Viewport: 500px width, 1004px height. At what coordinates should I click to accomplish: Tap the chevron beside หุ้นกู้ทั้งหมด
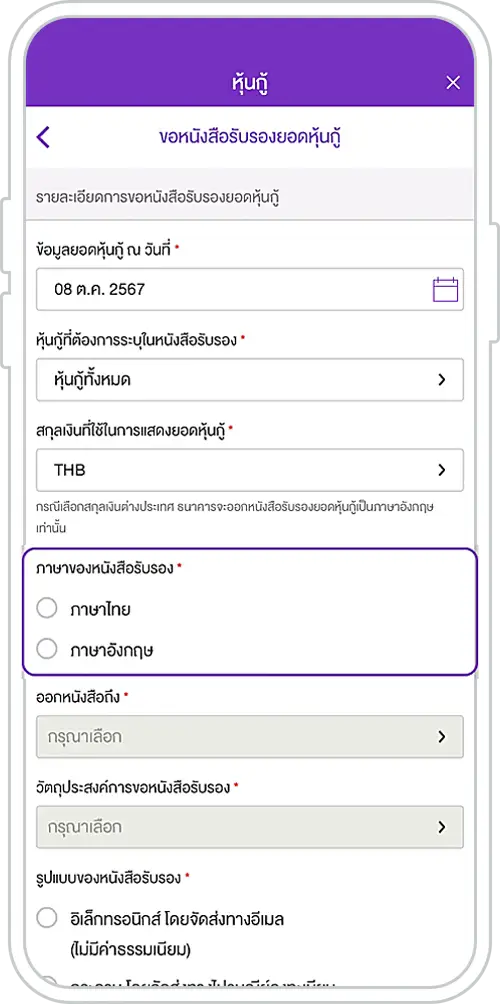coord(441,380)
